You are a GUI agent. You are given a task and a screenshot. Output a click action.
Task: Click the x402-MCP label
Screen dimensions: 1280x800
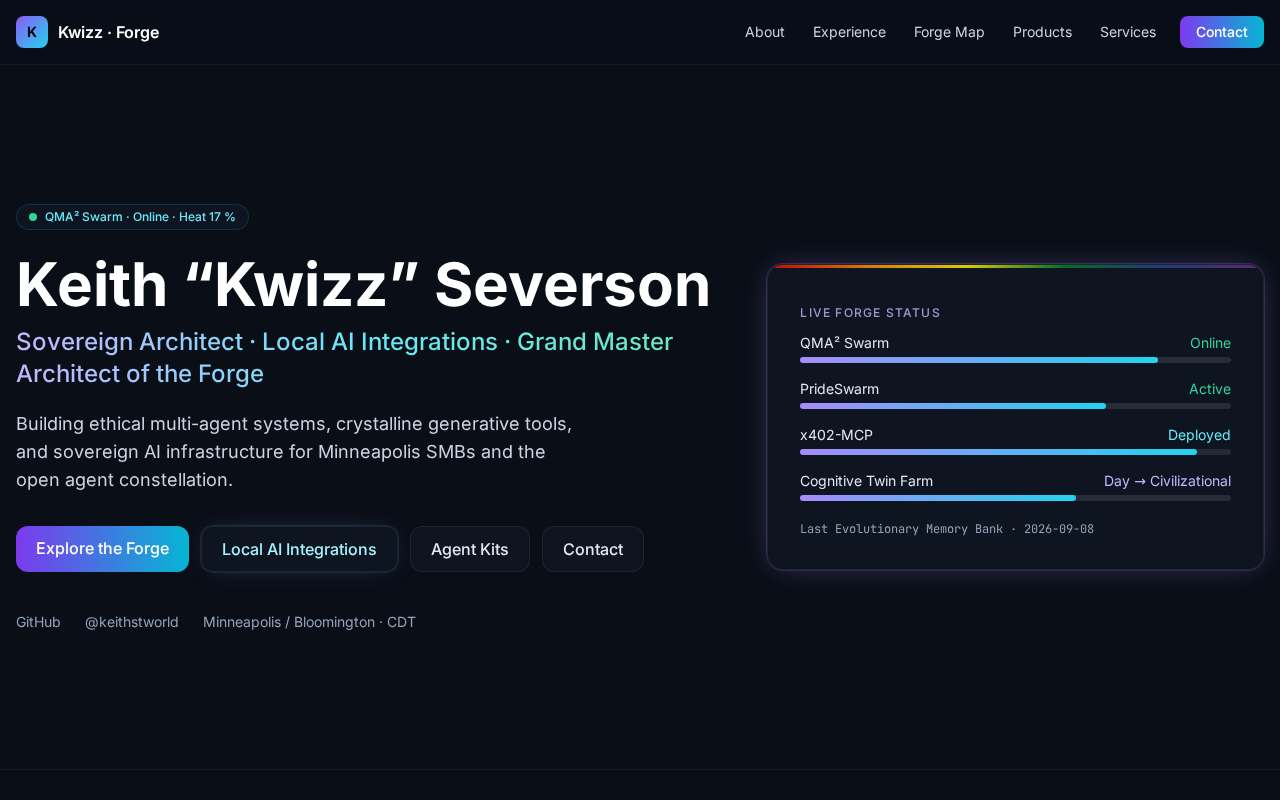coord(836,435)
